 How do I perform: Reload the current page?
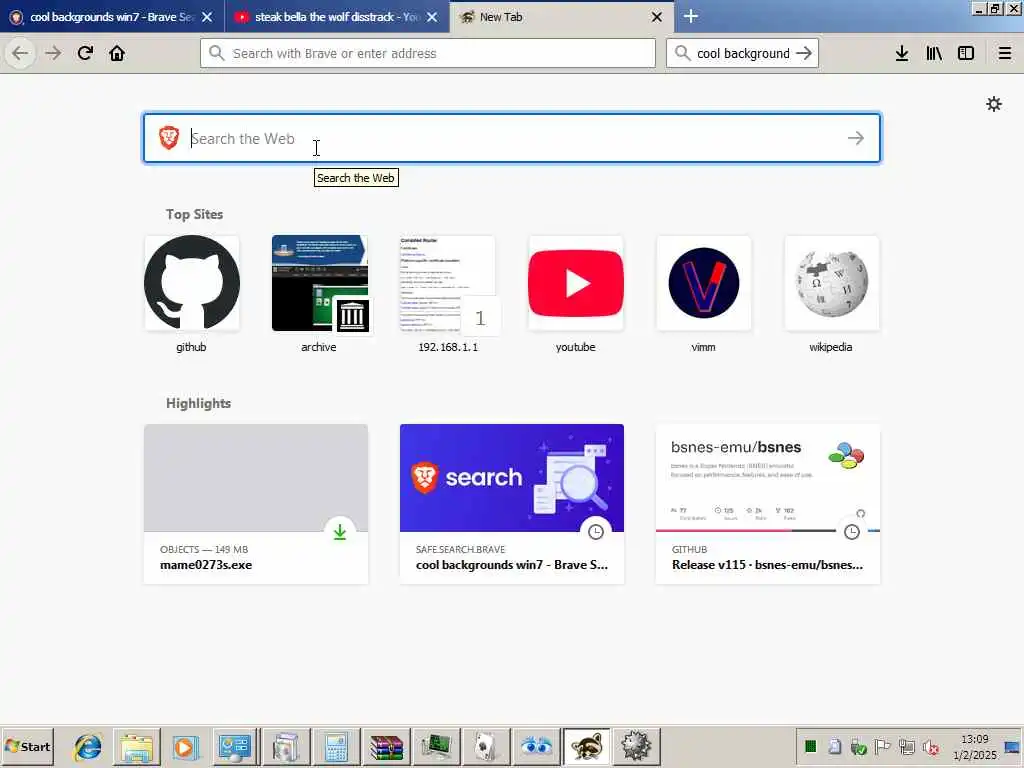tap(85, 53)
